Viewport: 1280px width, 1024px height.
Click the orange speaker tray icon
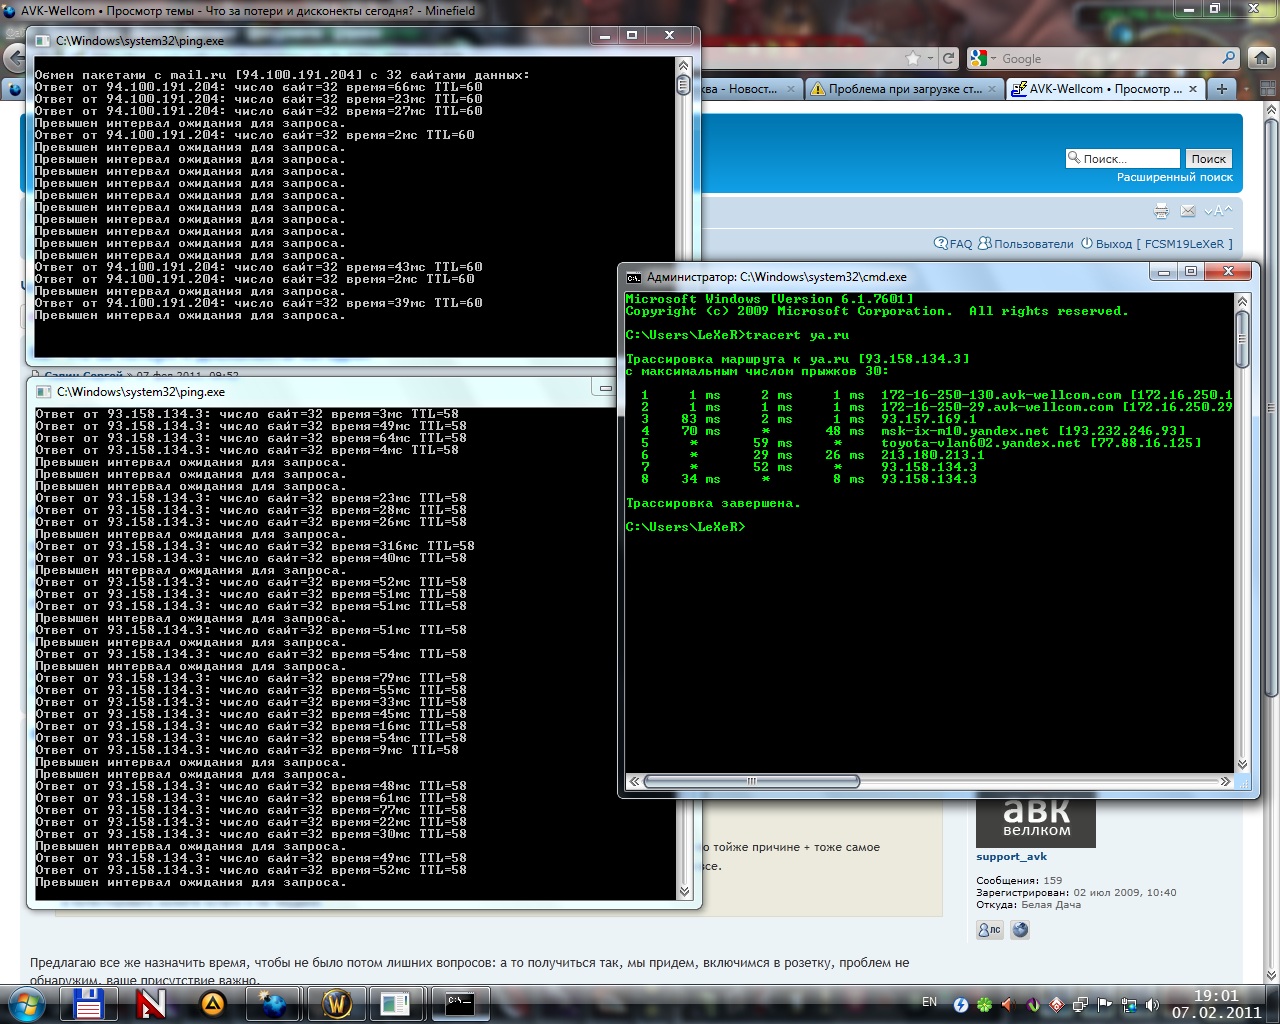coord(1008,1004)
